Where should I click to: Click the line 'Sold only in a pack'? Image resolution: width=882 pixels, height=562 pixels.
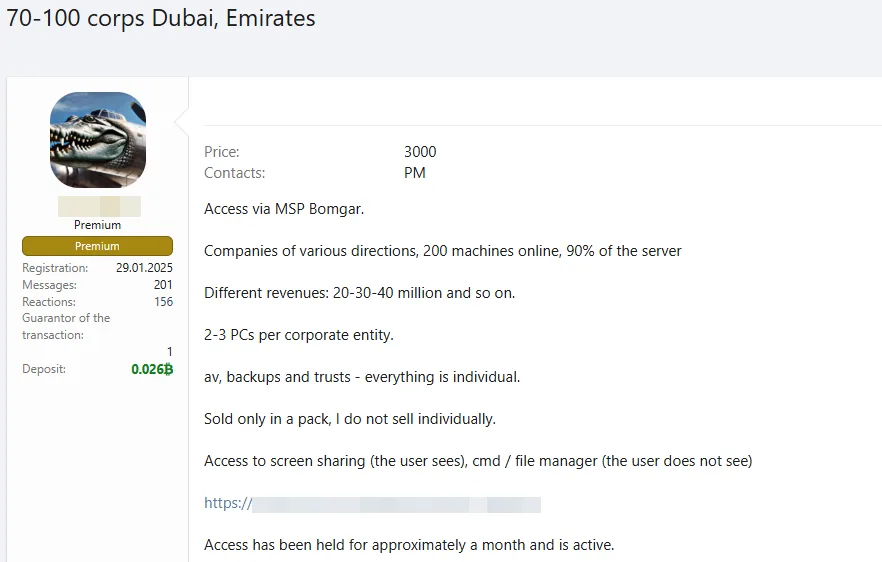coord(350,419)
